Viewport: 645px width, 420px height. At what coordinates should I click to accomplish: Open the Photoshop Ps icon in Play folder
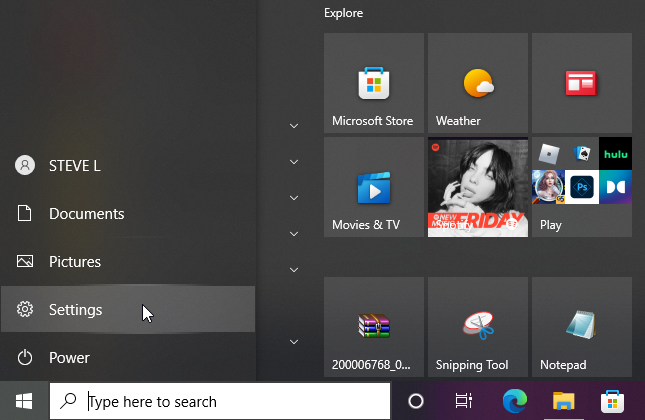(x=582, y=187)
